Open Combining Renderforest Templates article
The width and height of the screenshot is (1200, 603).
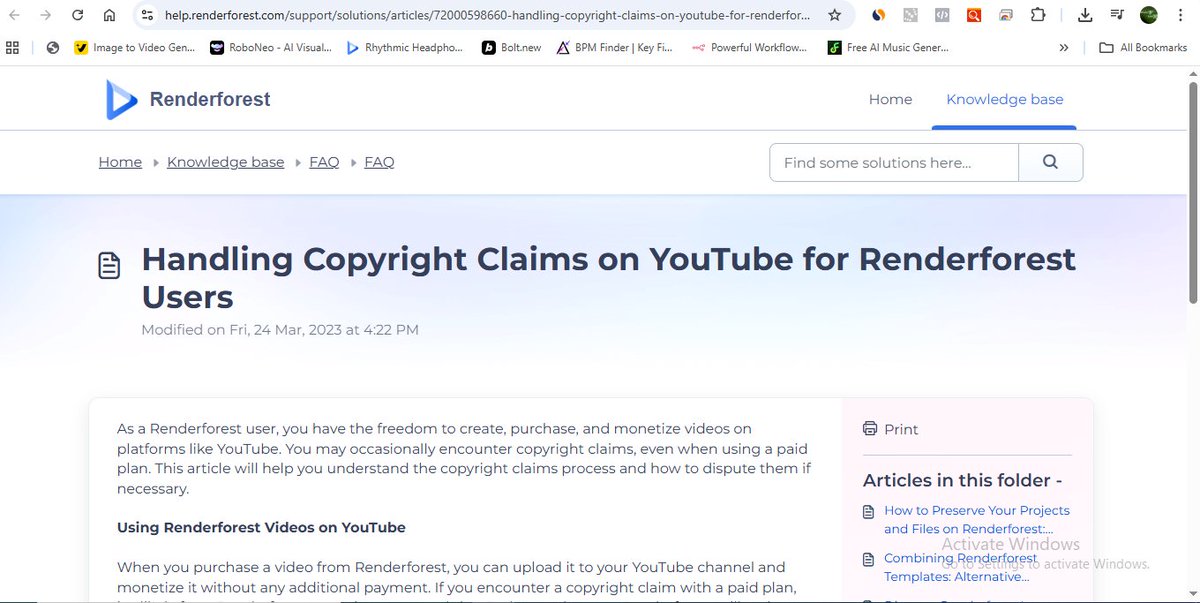coord(960,567)
